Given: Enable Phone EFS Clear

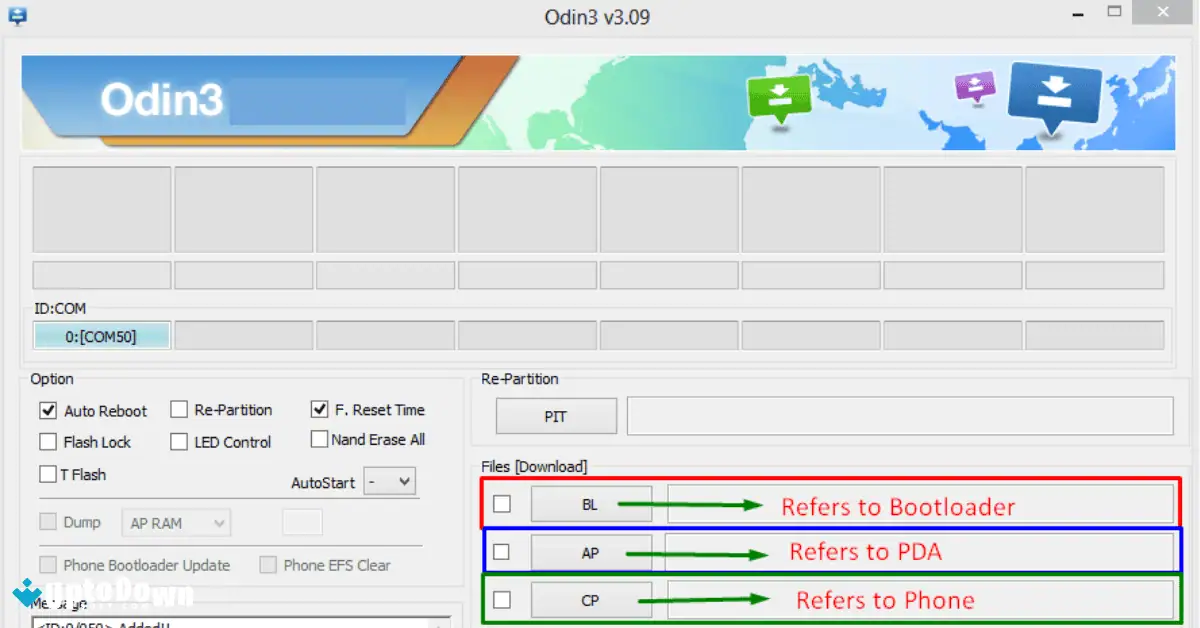Looking at the screenshot, I should (268, 565).
